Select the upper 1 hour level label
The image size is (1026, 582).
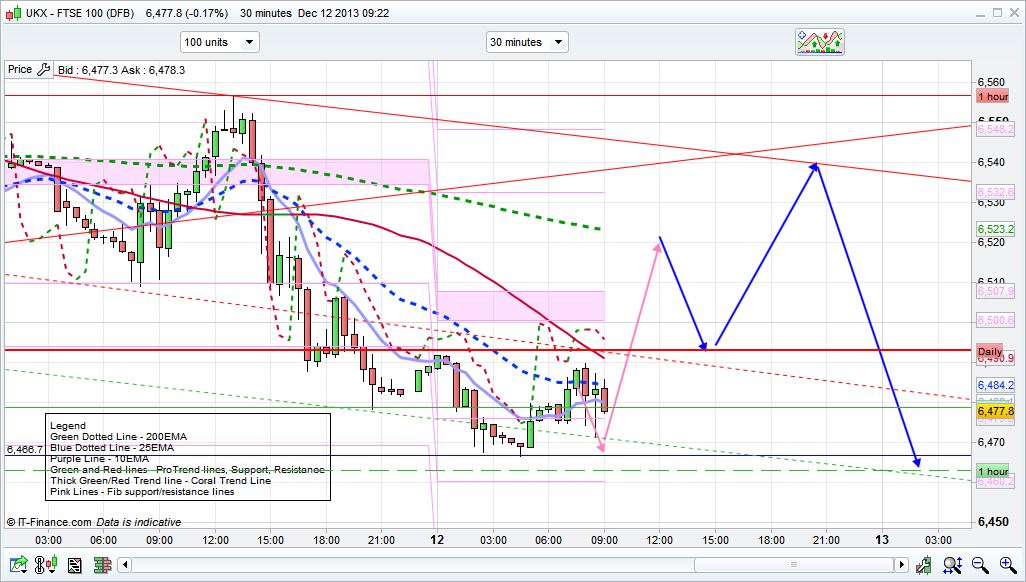point(993,96)
